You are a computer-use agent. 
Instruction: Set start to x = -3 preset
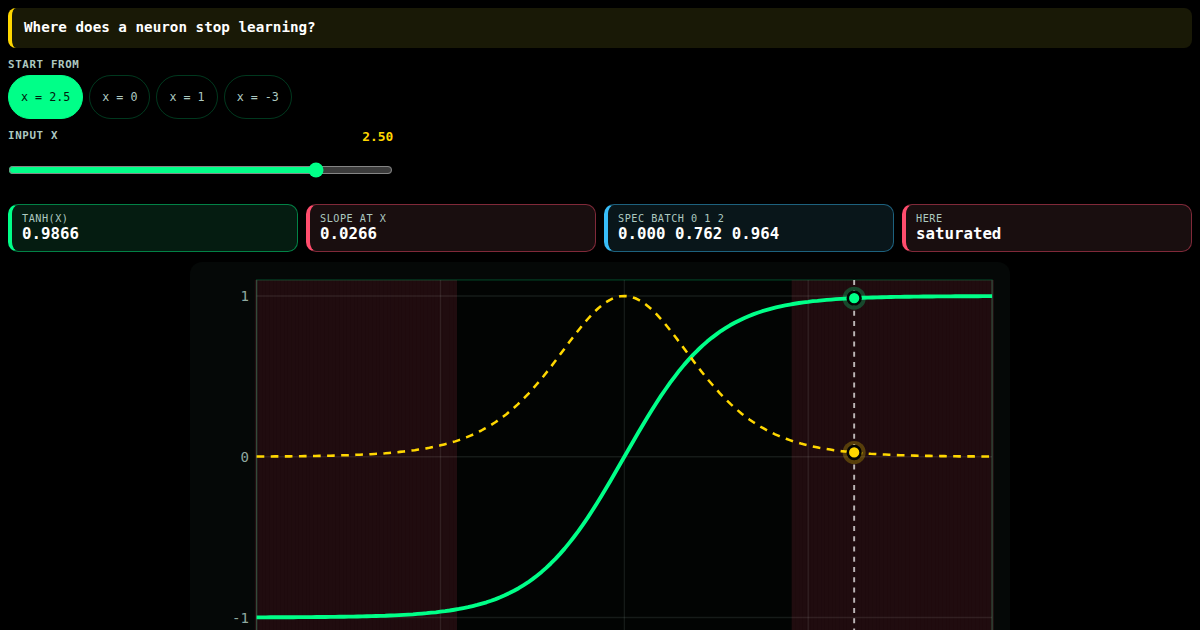(258, 97)
